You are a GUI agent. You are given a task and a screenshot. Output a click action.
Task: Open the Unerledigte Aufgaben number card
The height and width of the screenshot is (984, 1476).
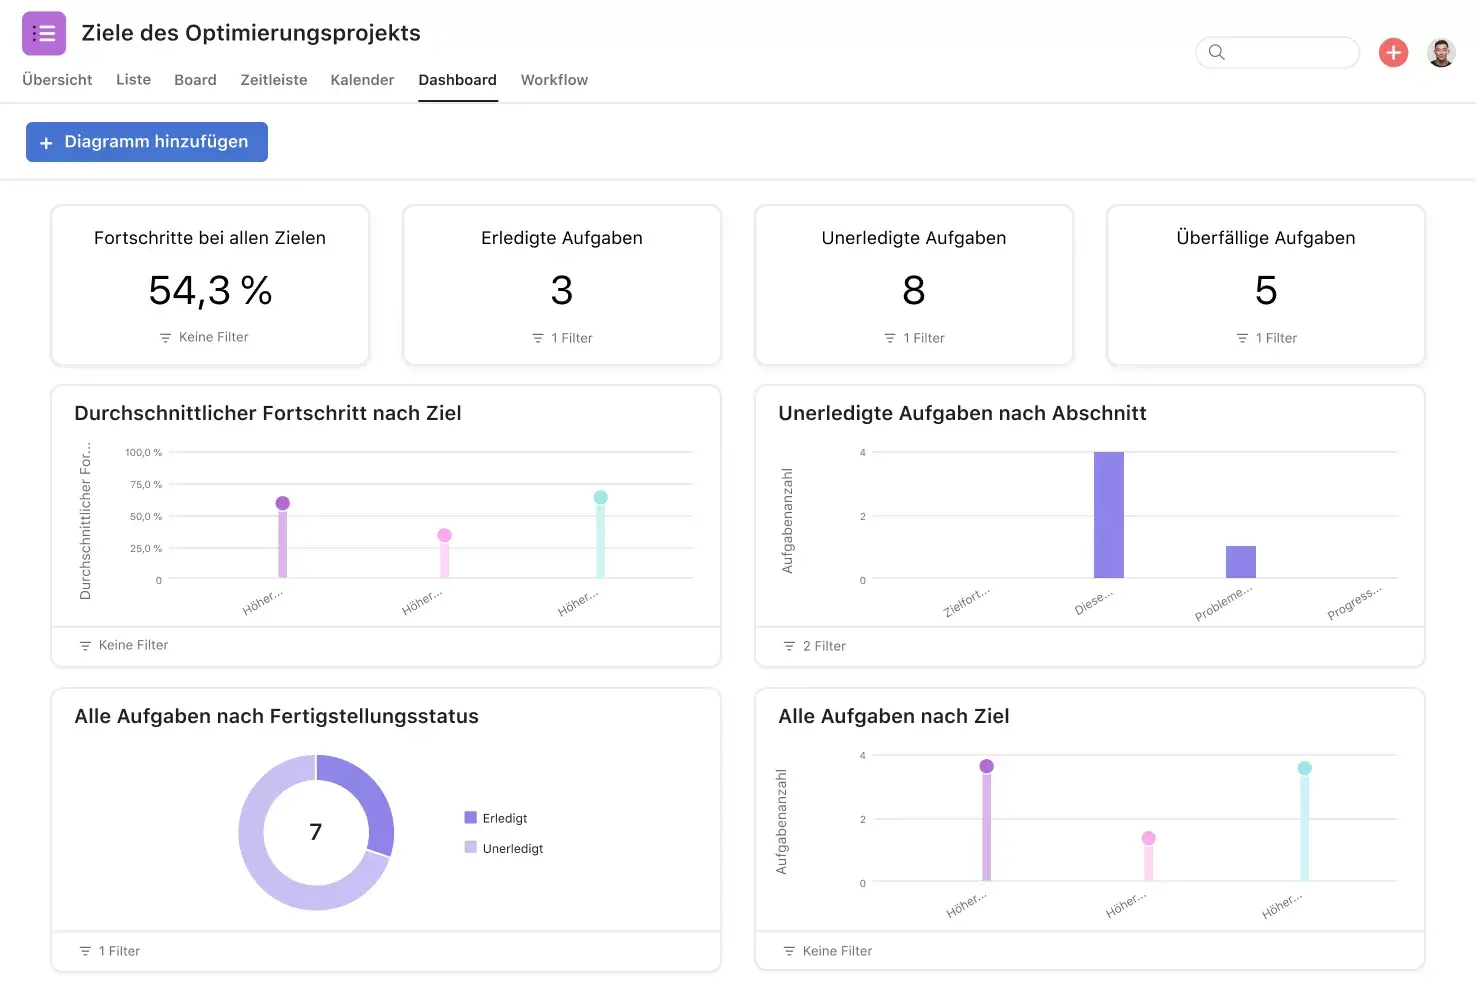914,286
